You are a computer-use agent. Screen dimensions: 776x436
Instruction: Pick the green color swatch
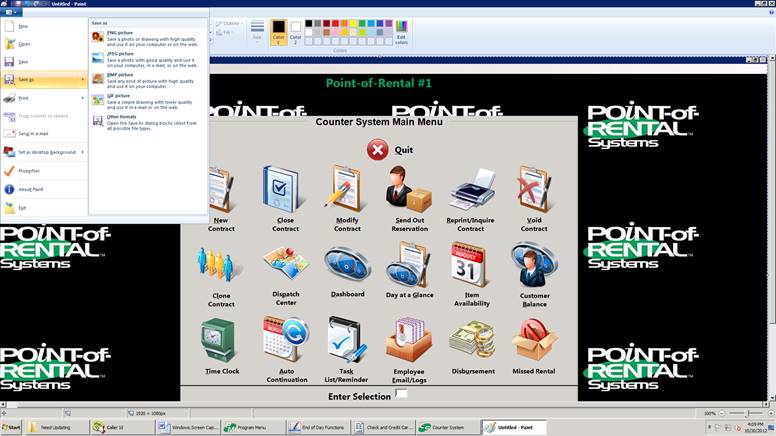click(362, 23)
